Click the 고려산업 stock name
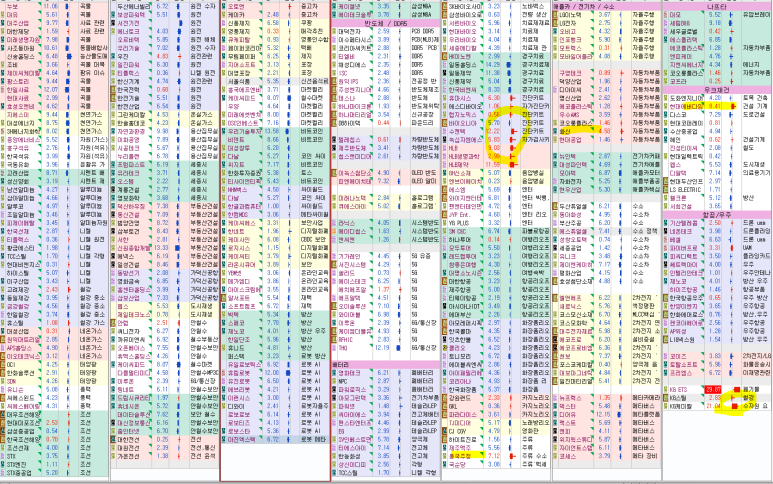This screenshot has height=484, width=773. click(17, 173)
